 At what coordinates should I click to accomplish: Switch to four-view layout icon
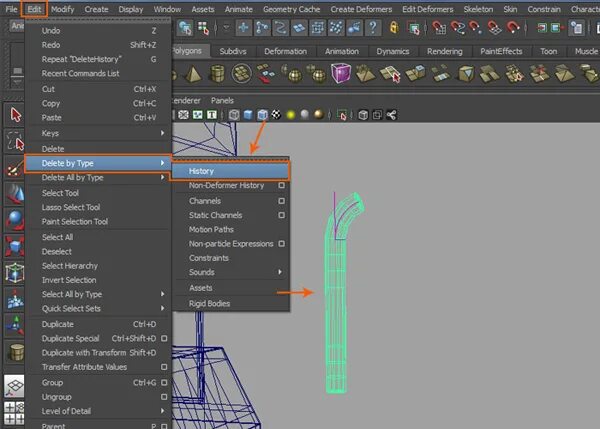coord(14,413)
